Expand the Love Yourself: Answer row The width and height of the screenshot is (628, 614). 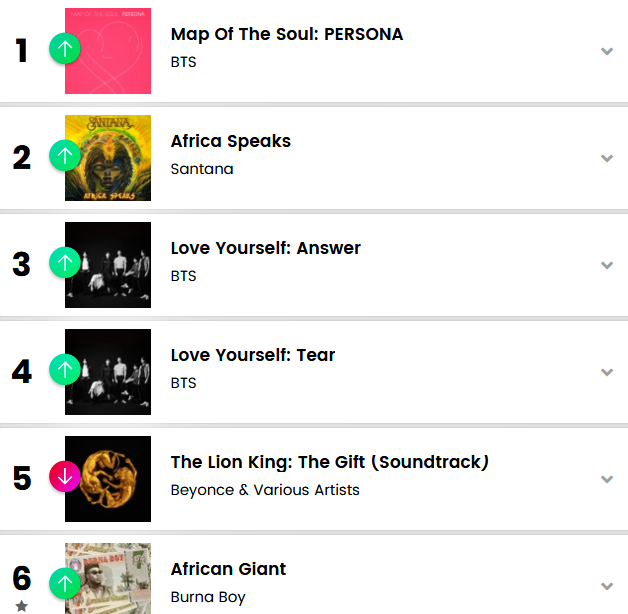pos(606,265)
